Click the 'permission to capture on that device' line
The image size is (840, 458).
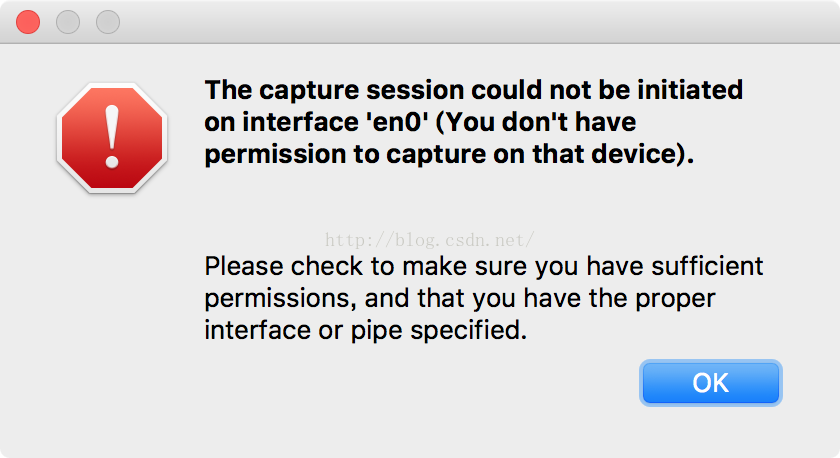coord(449,154)
